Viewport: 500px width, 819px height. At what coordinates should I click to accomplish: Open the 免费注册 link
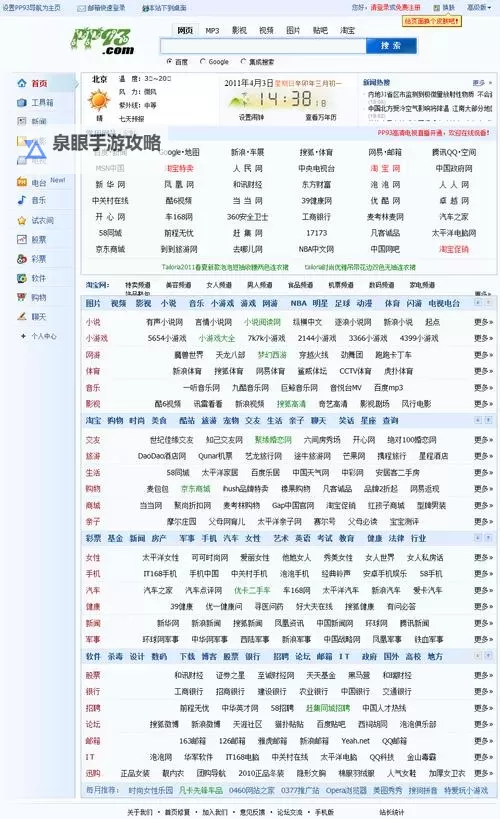(408, 7)
